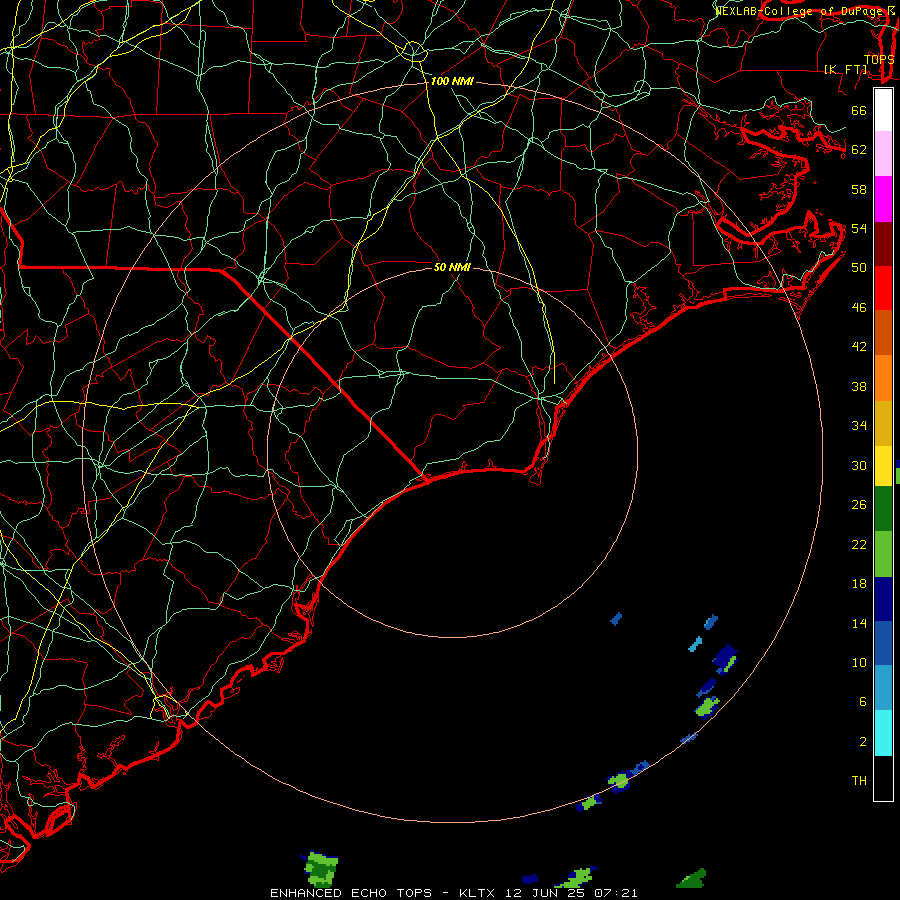Screen dimensions: 900x900
Task: Select the '34' legend value
Action: [x=859, y=425]
